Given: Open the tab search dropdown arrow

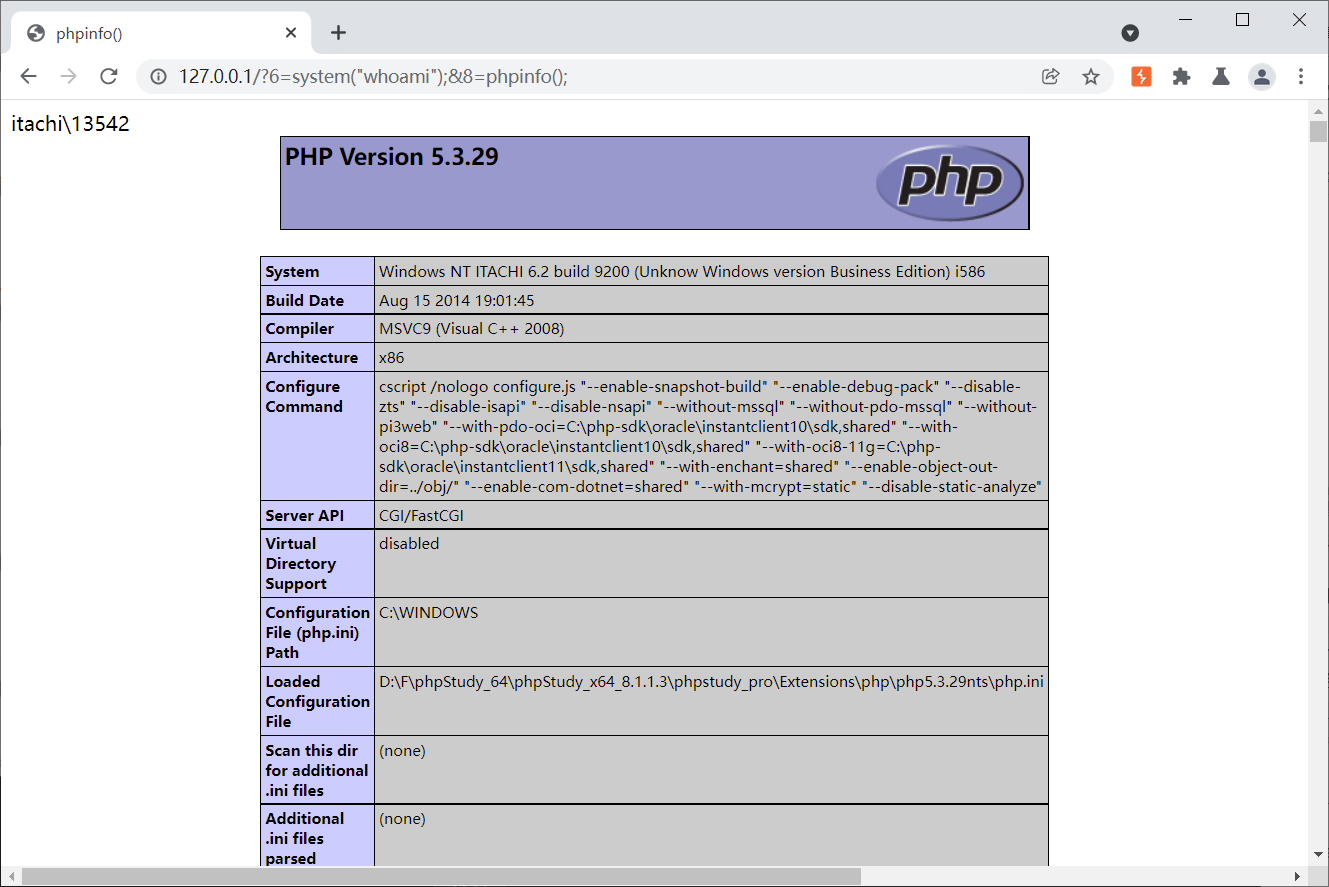Looking at the screenshot, I should tap(1130, 33).
